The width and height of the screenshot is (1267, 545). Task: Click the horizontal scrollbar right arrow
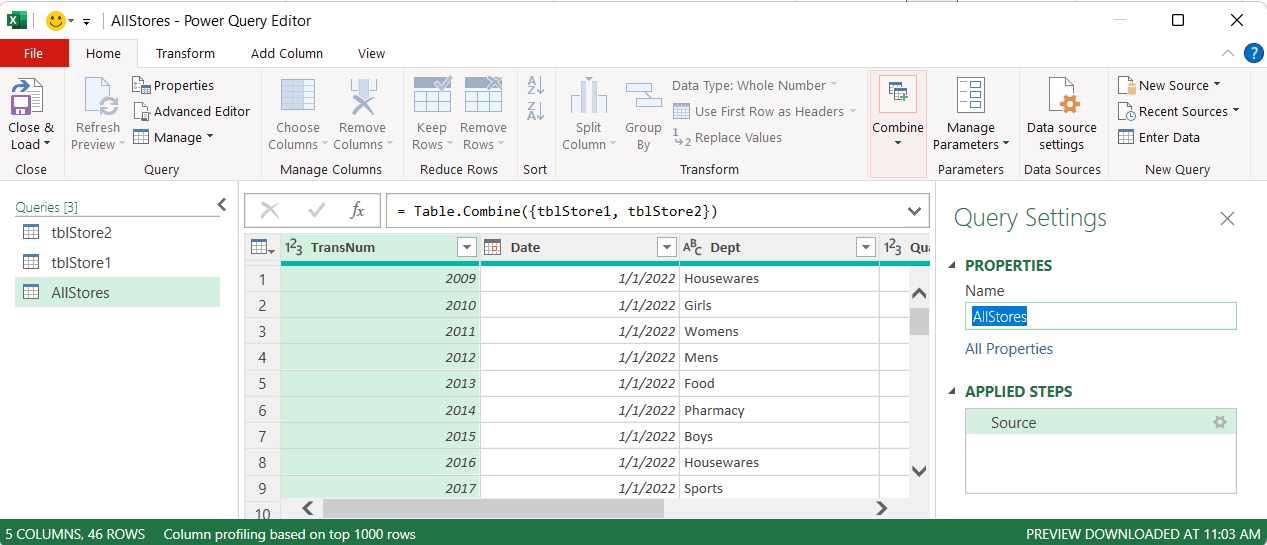click(881, 508)
